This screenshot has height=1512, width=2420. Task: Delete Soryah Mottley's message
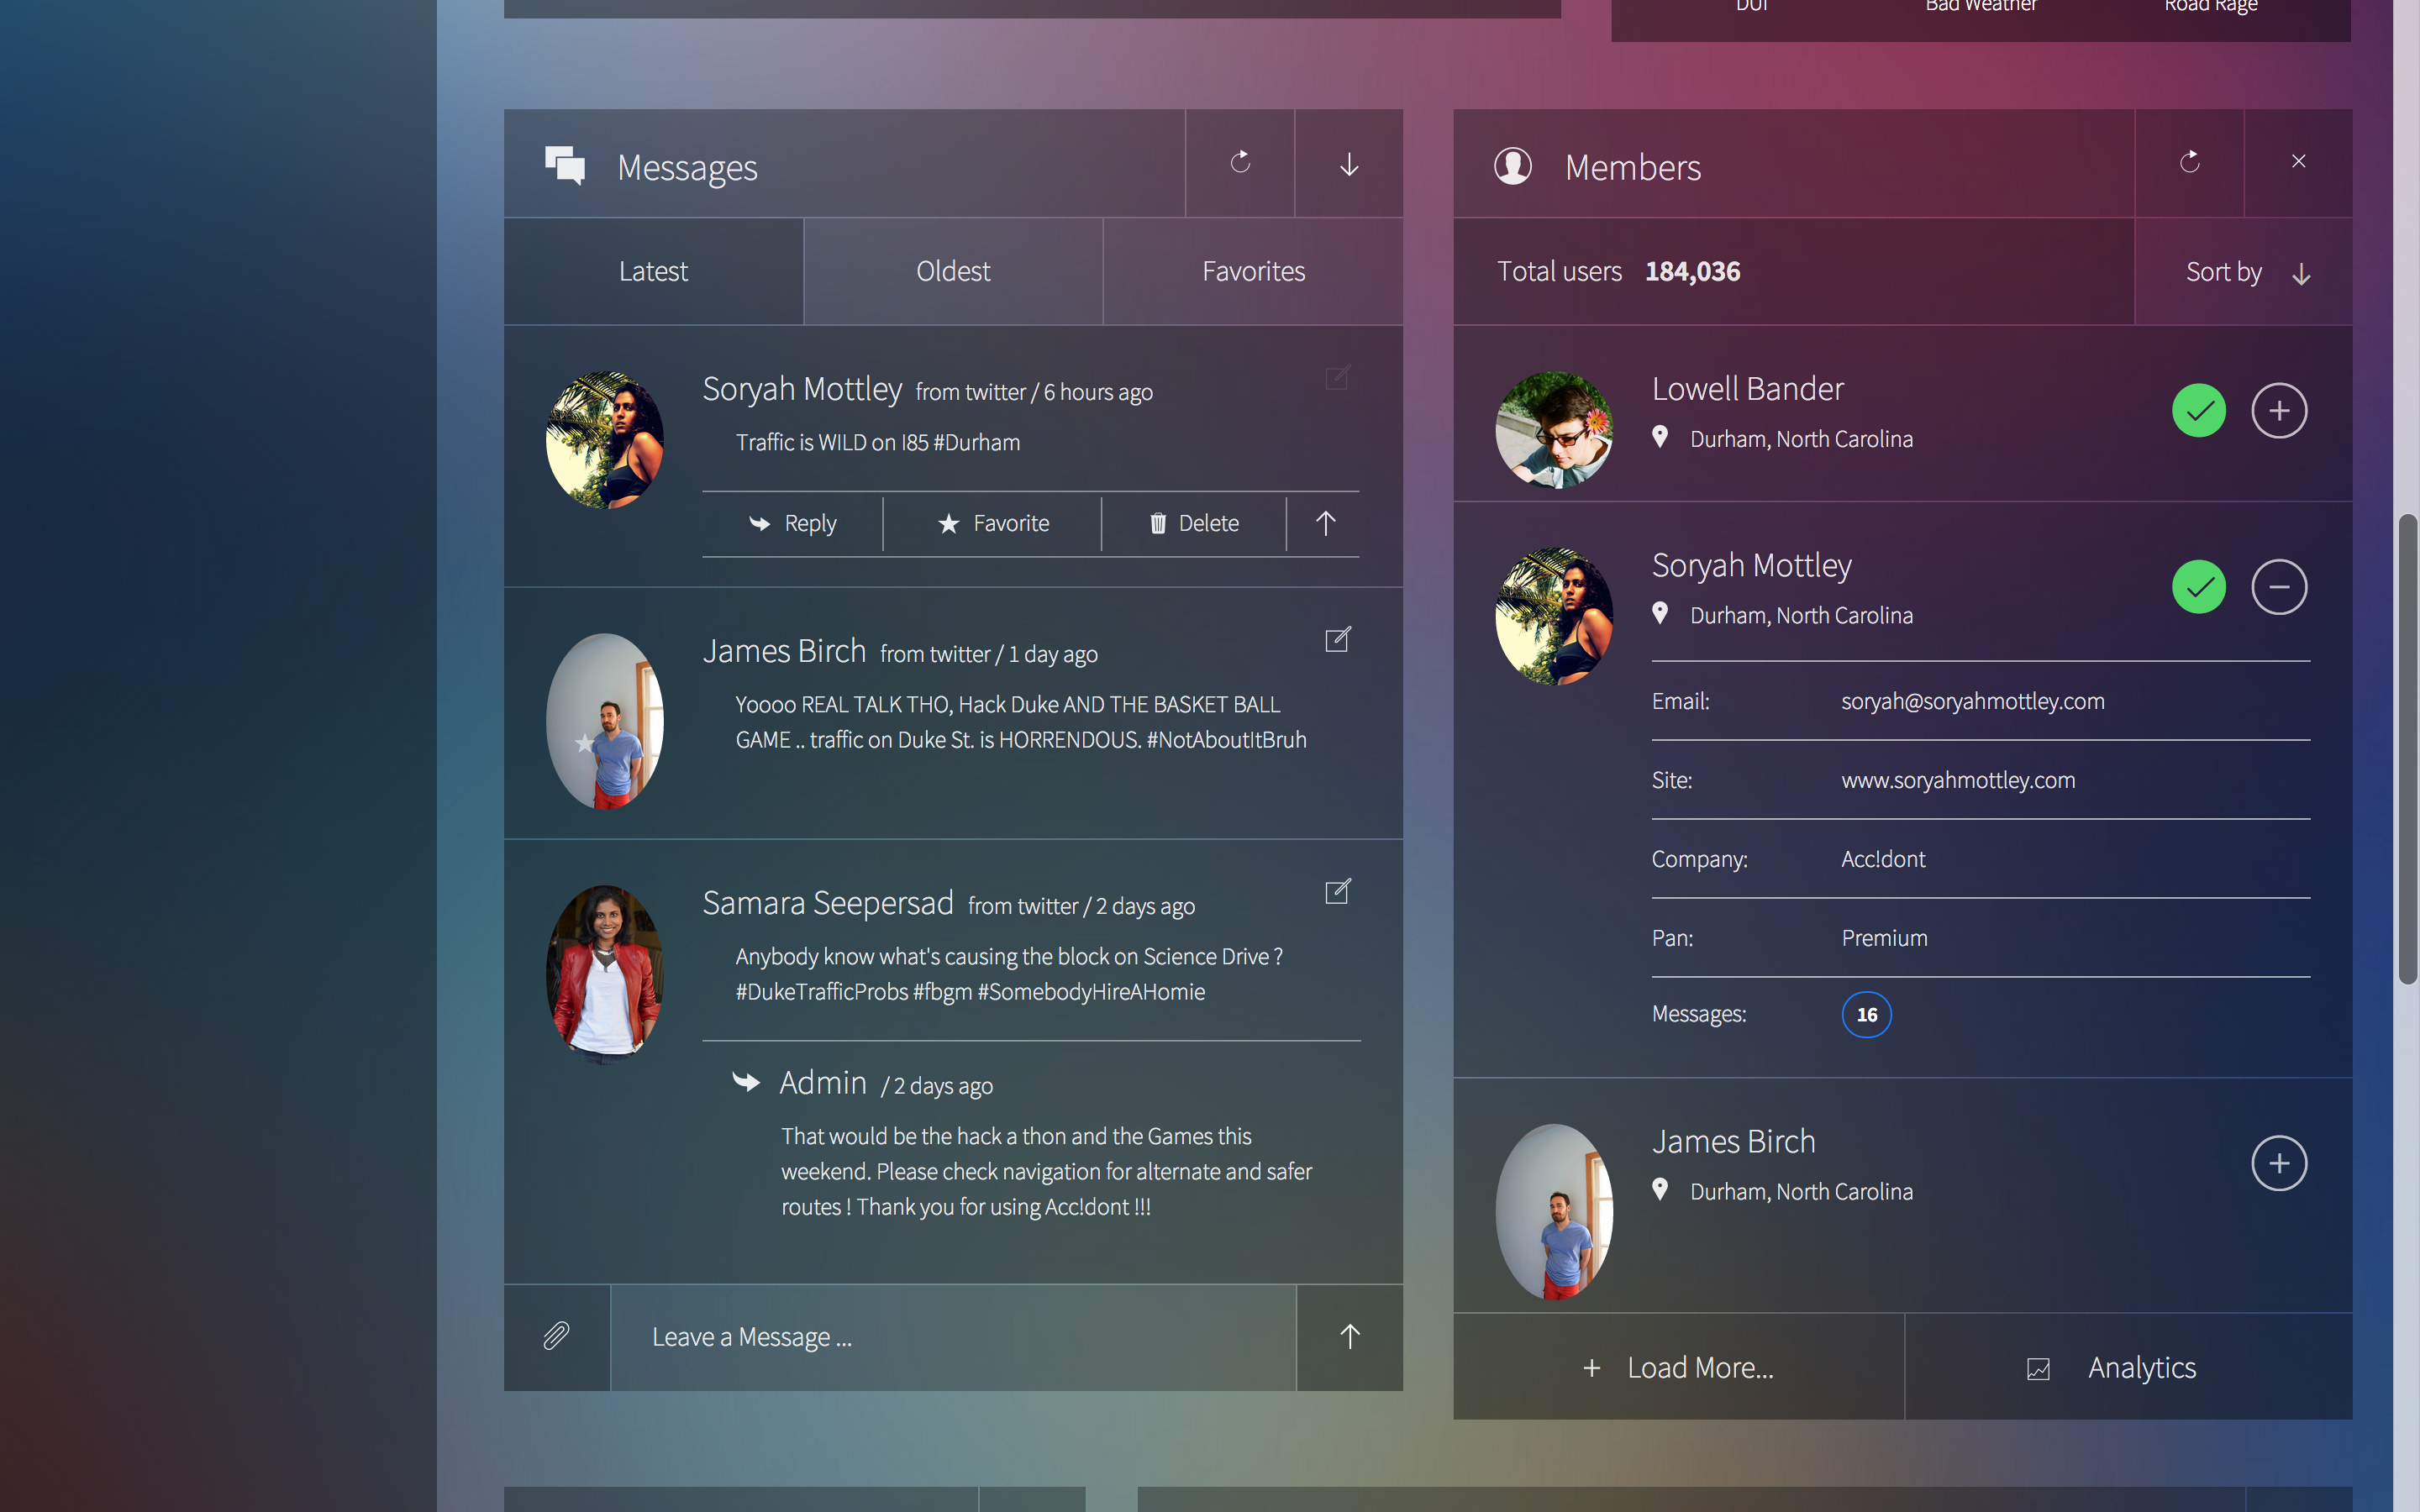click(x=1194, y=523)
